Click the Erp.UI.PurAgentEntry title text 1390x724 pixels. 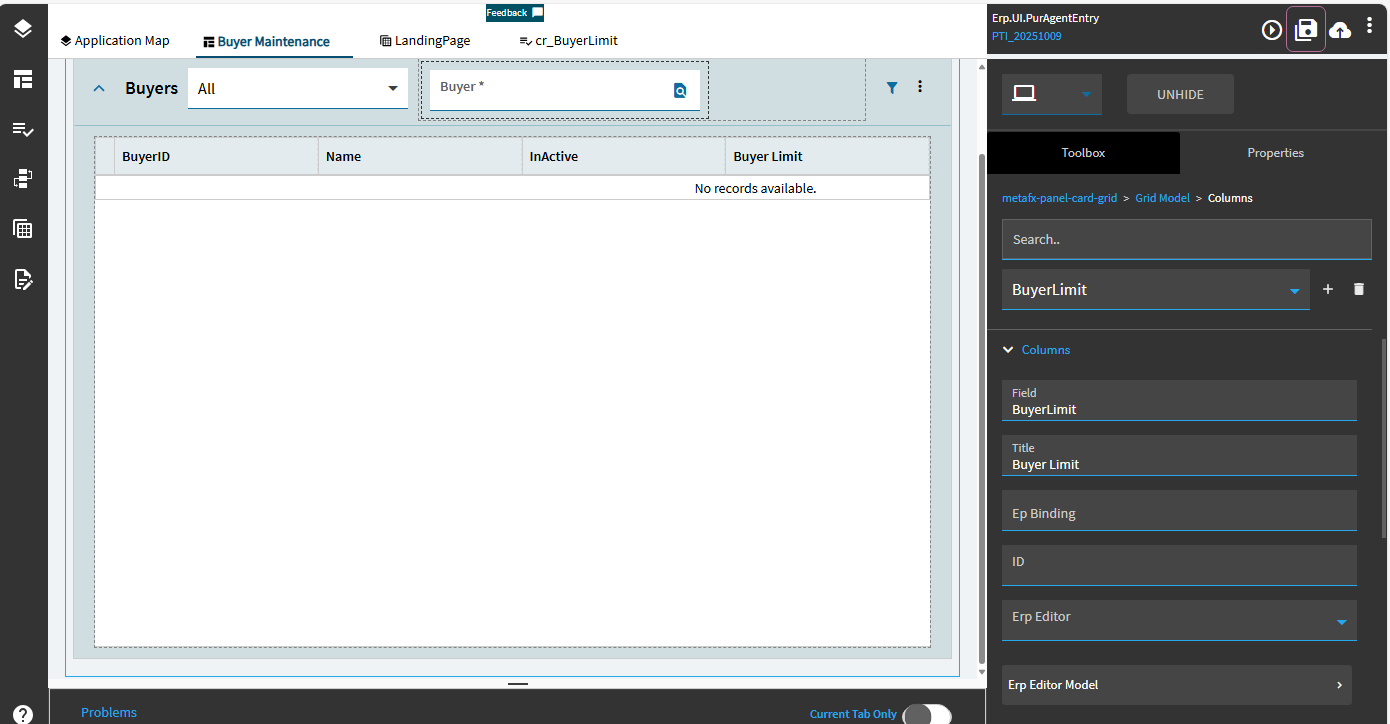click(1045, 18)
